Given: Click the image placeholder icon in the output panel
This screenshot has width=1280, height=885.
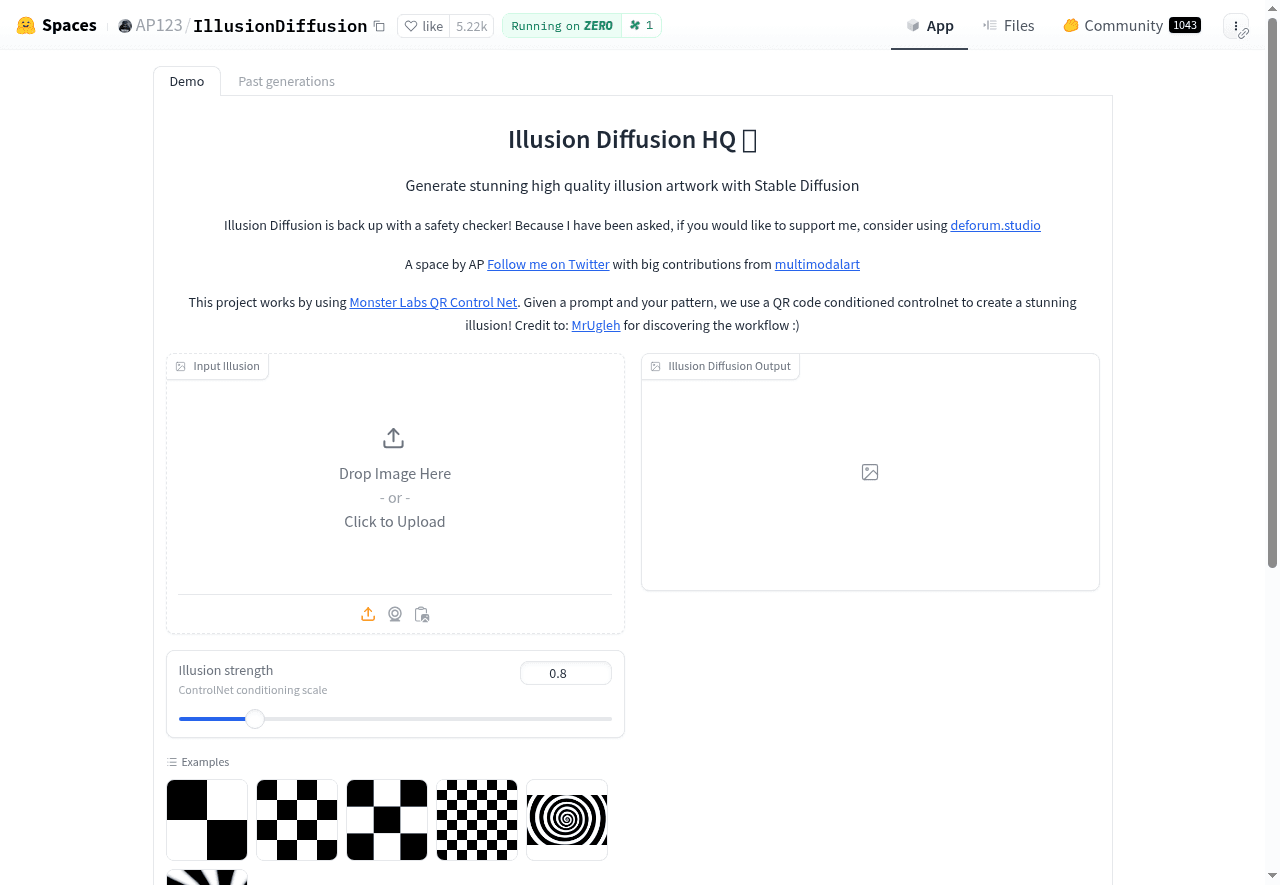Looking at the screenshot, I should [869, 471].
